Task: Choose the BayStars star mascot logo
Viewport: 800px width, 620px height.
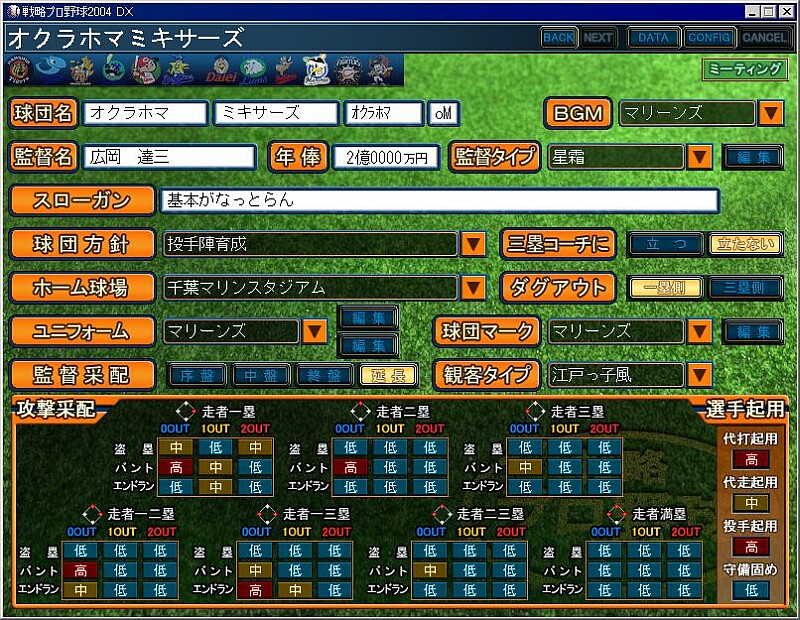Action: pyautogui.click(x=178, y=69)
